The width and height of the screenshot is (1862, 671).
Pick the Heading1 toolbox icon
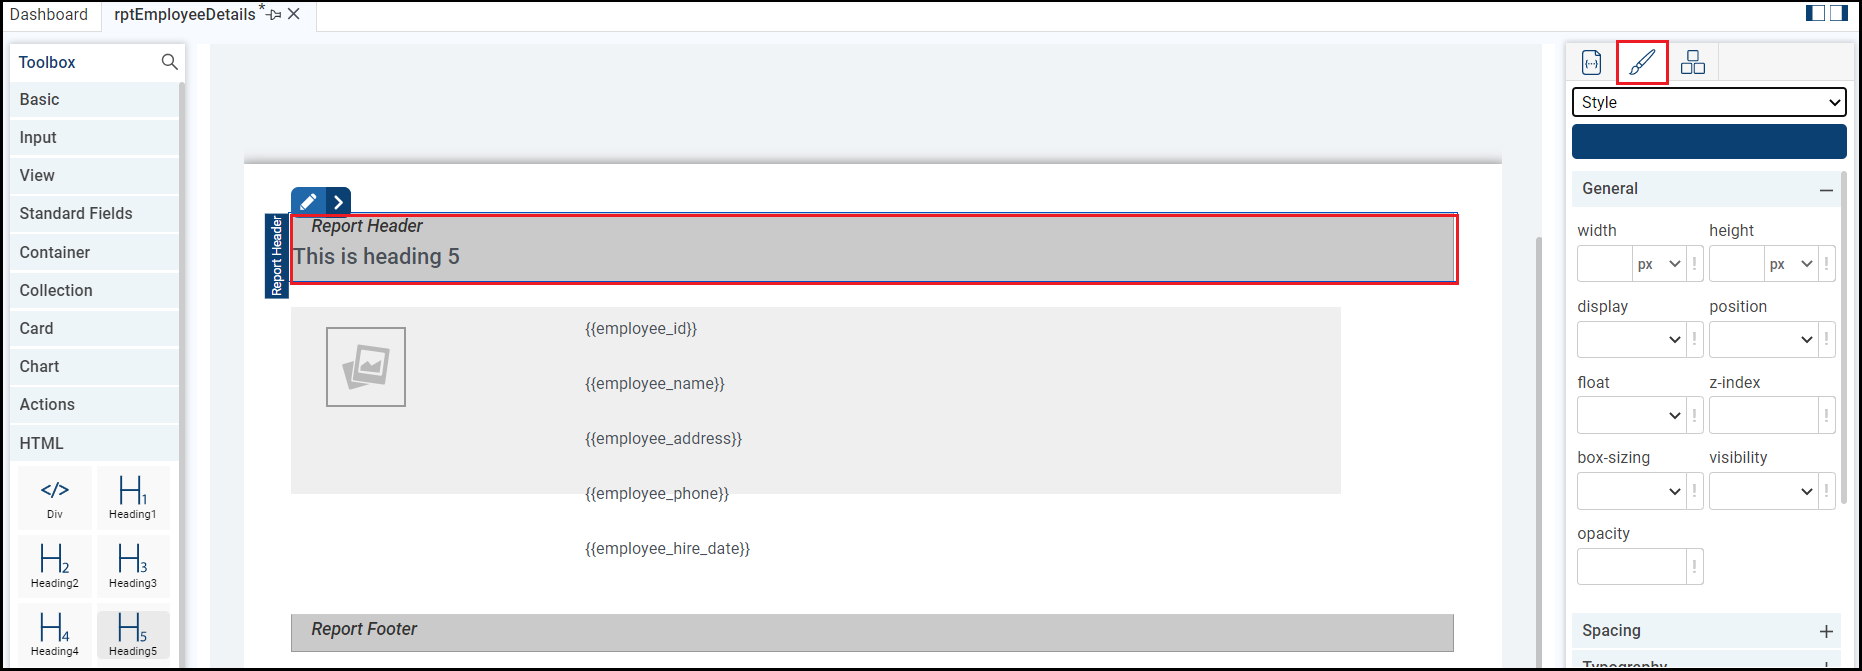[132, 497]
